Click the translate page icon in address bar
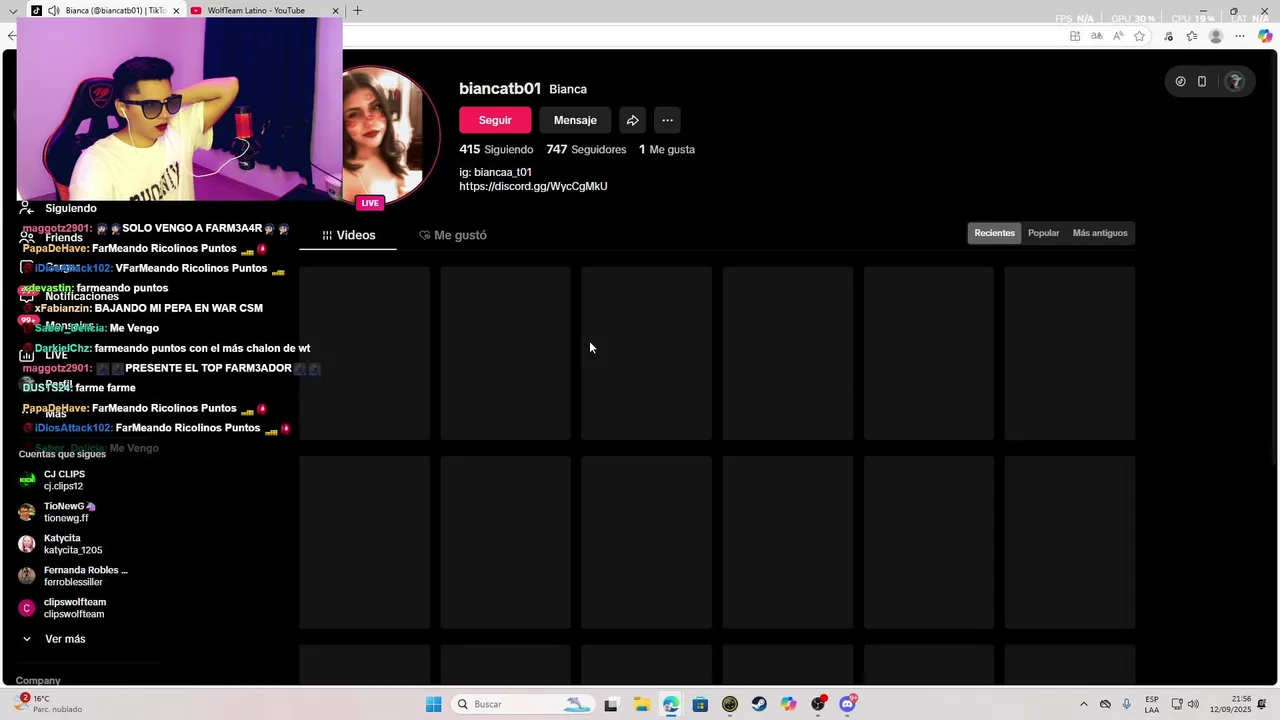 pos(1097,36)
